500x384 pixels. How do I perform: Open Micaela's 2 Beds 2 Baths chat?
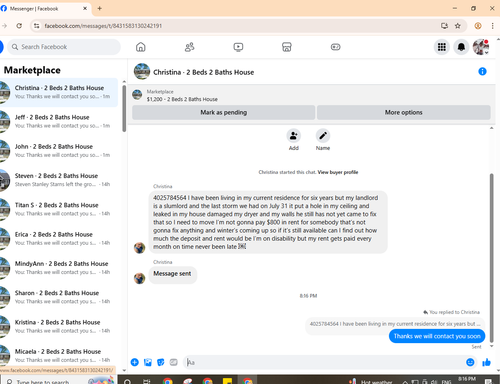[59, 355]
